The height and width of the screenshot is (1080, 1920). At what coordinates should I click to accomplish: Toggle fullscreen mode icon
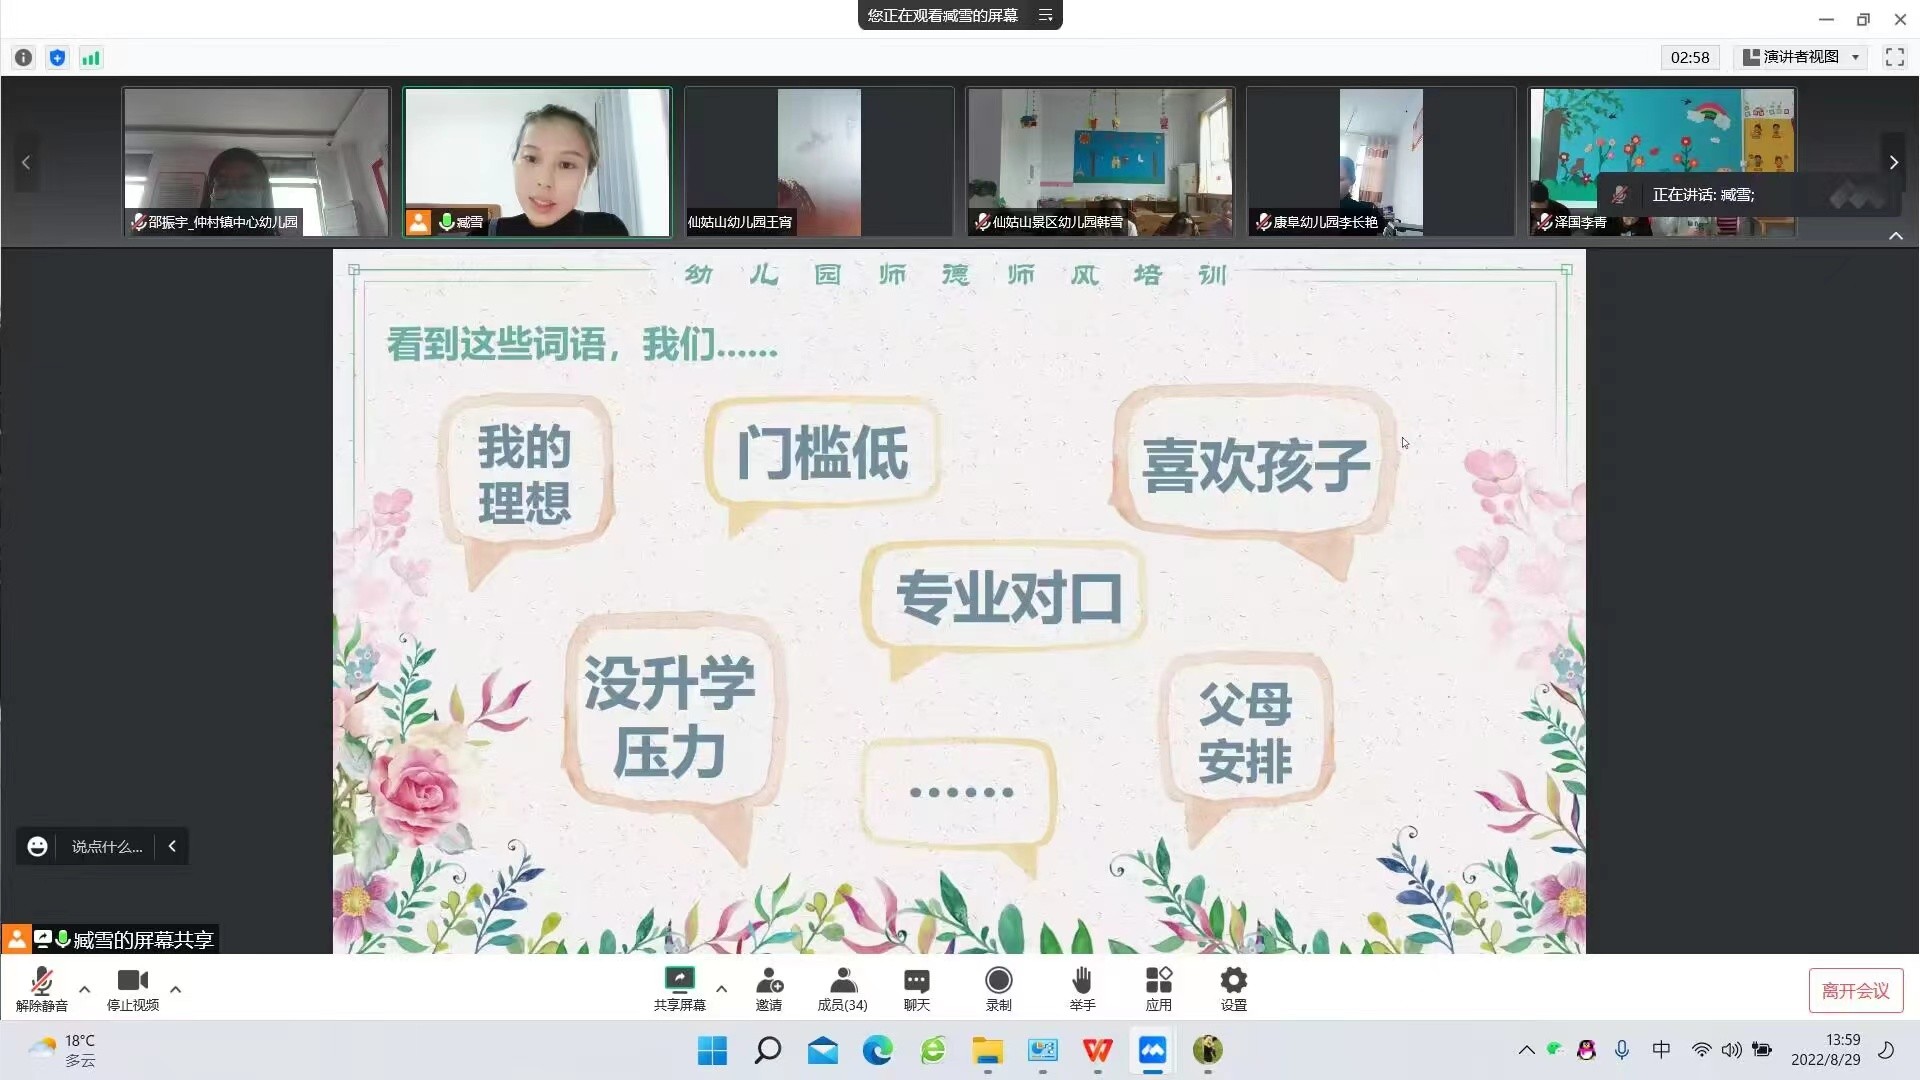tap(1894, 57)
